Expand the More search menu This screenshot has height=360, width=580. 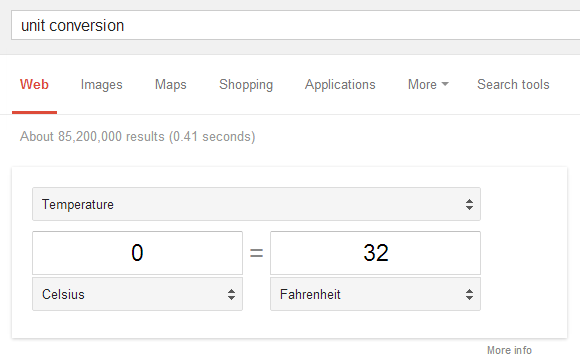[x=428, y=84]
